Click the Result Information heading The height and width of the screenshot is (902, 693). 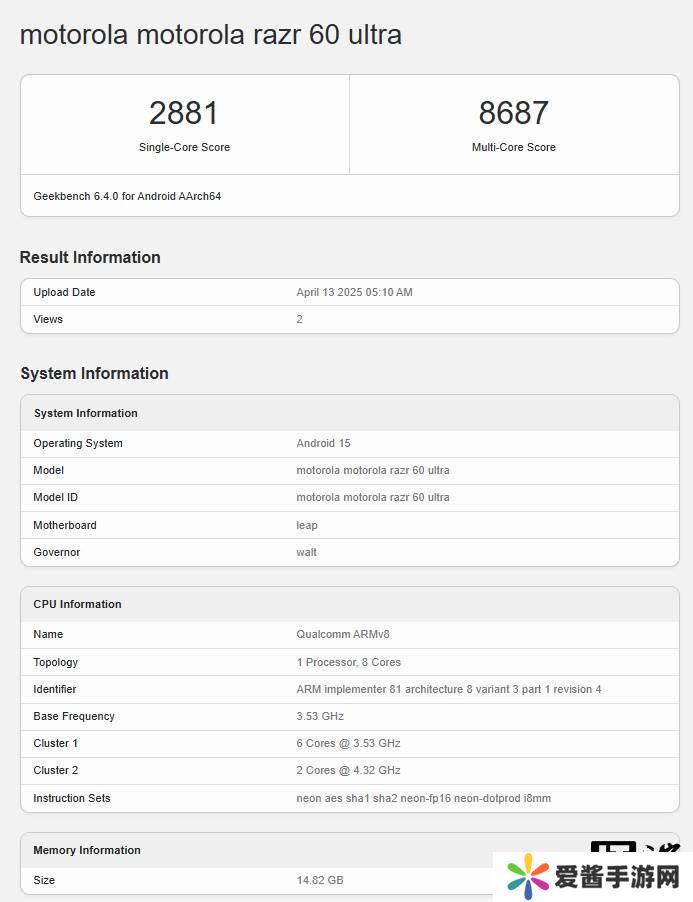pyautogui.click(x=90, y=257)
